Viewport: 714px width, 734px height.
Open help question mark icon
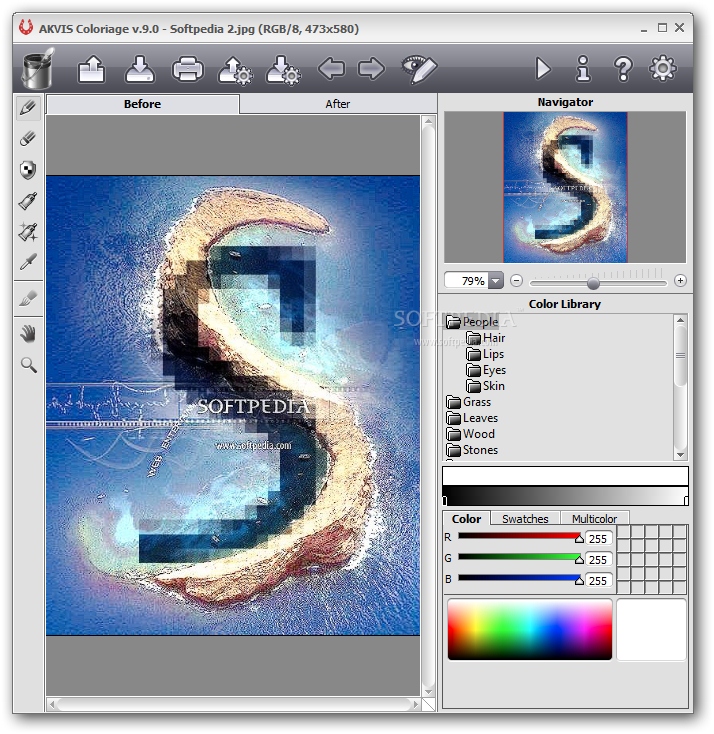[x=623, y=69]
